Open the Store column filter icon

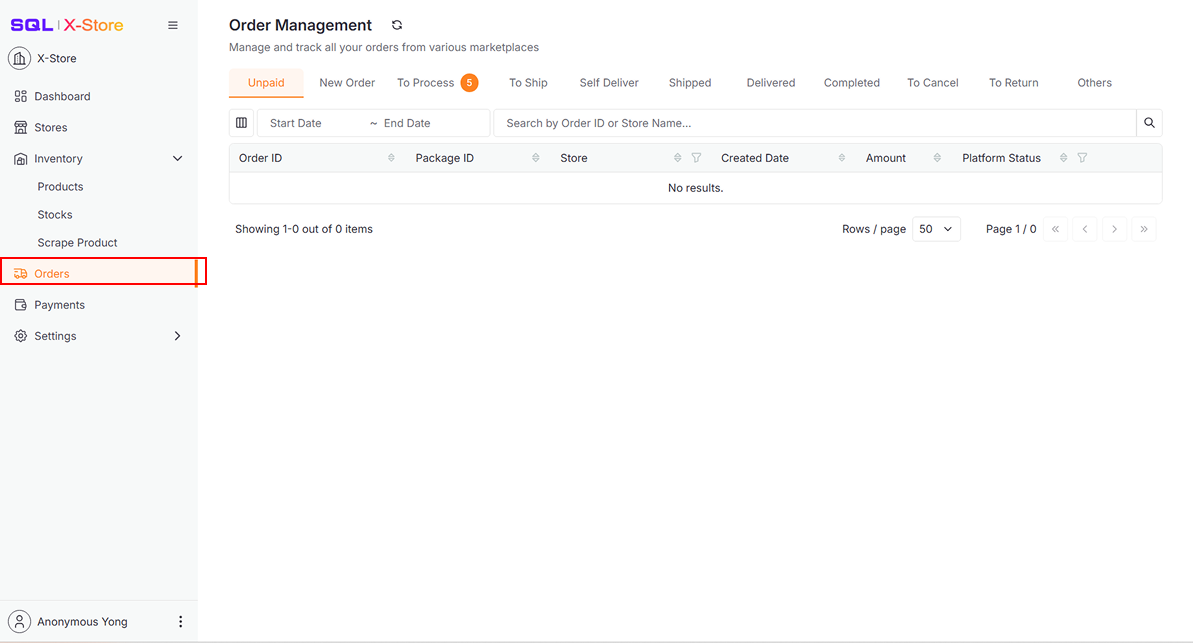[x=696, y=158]
